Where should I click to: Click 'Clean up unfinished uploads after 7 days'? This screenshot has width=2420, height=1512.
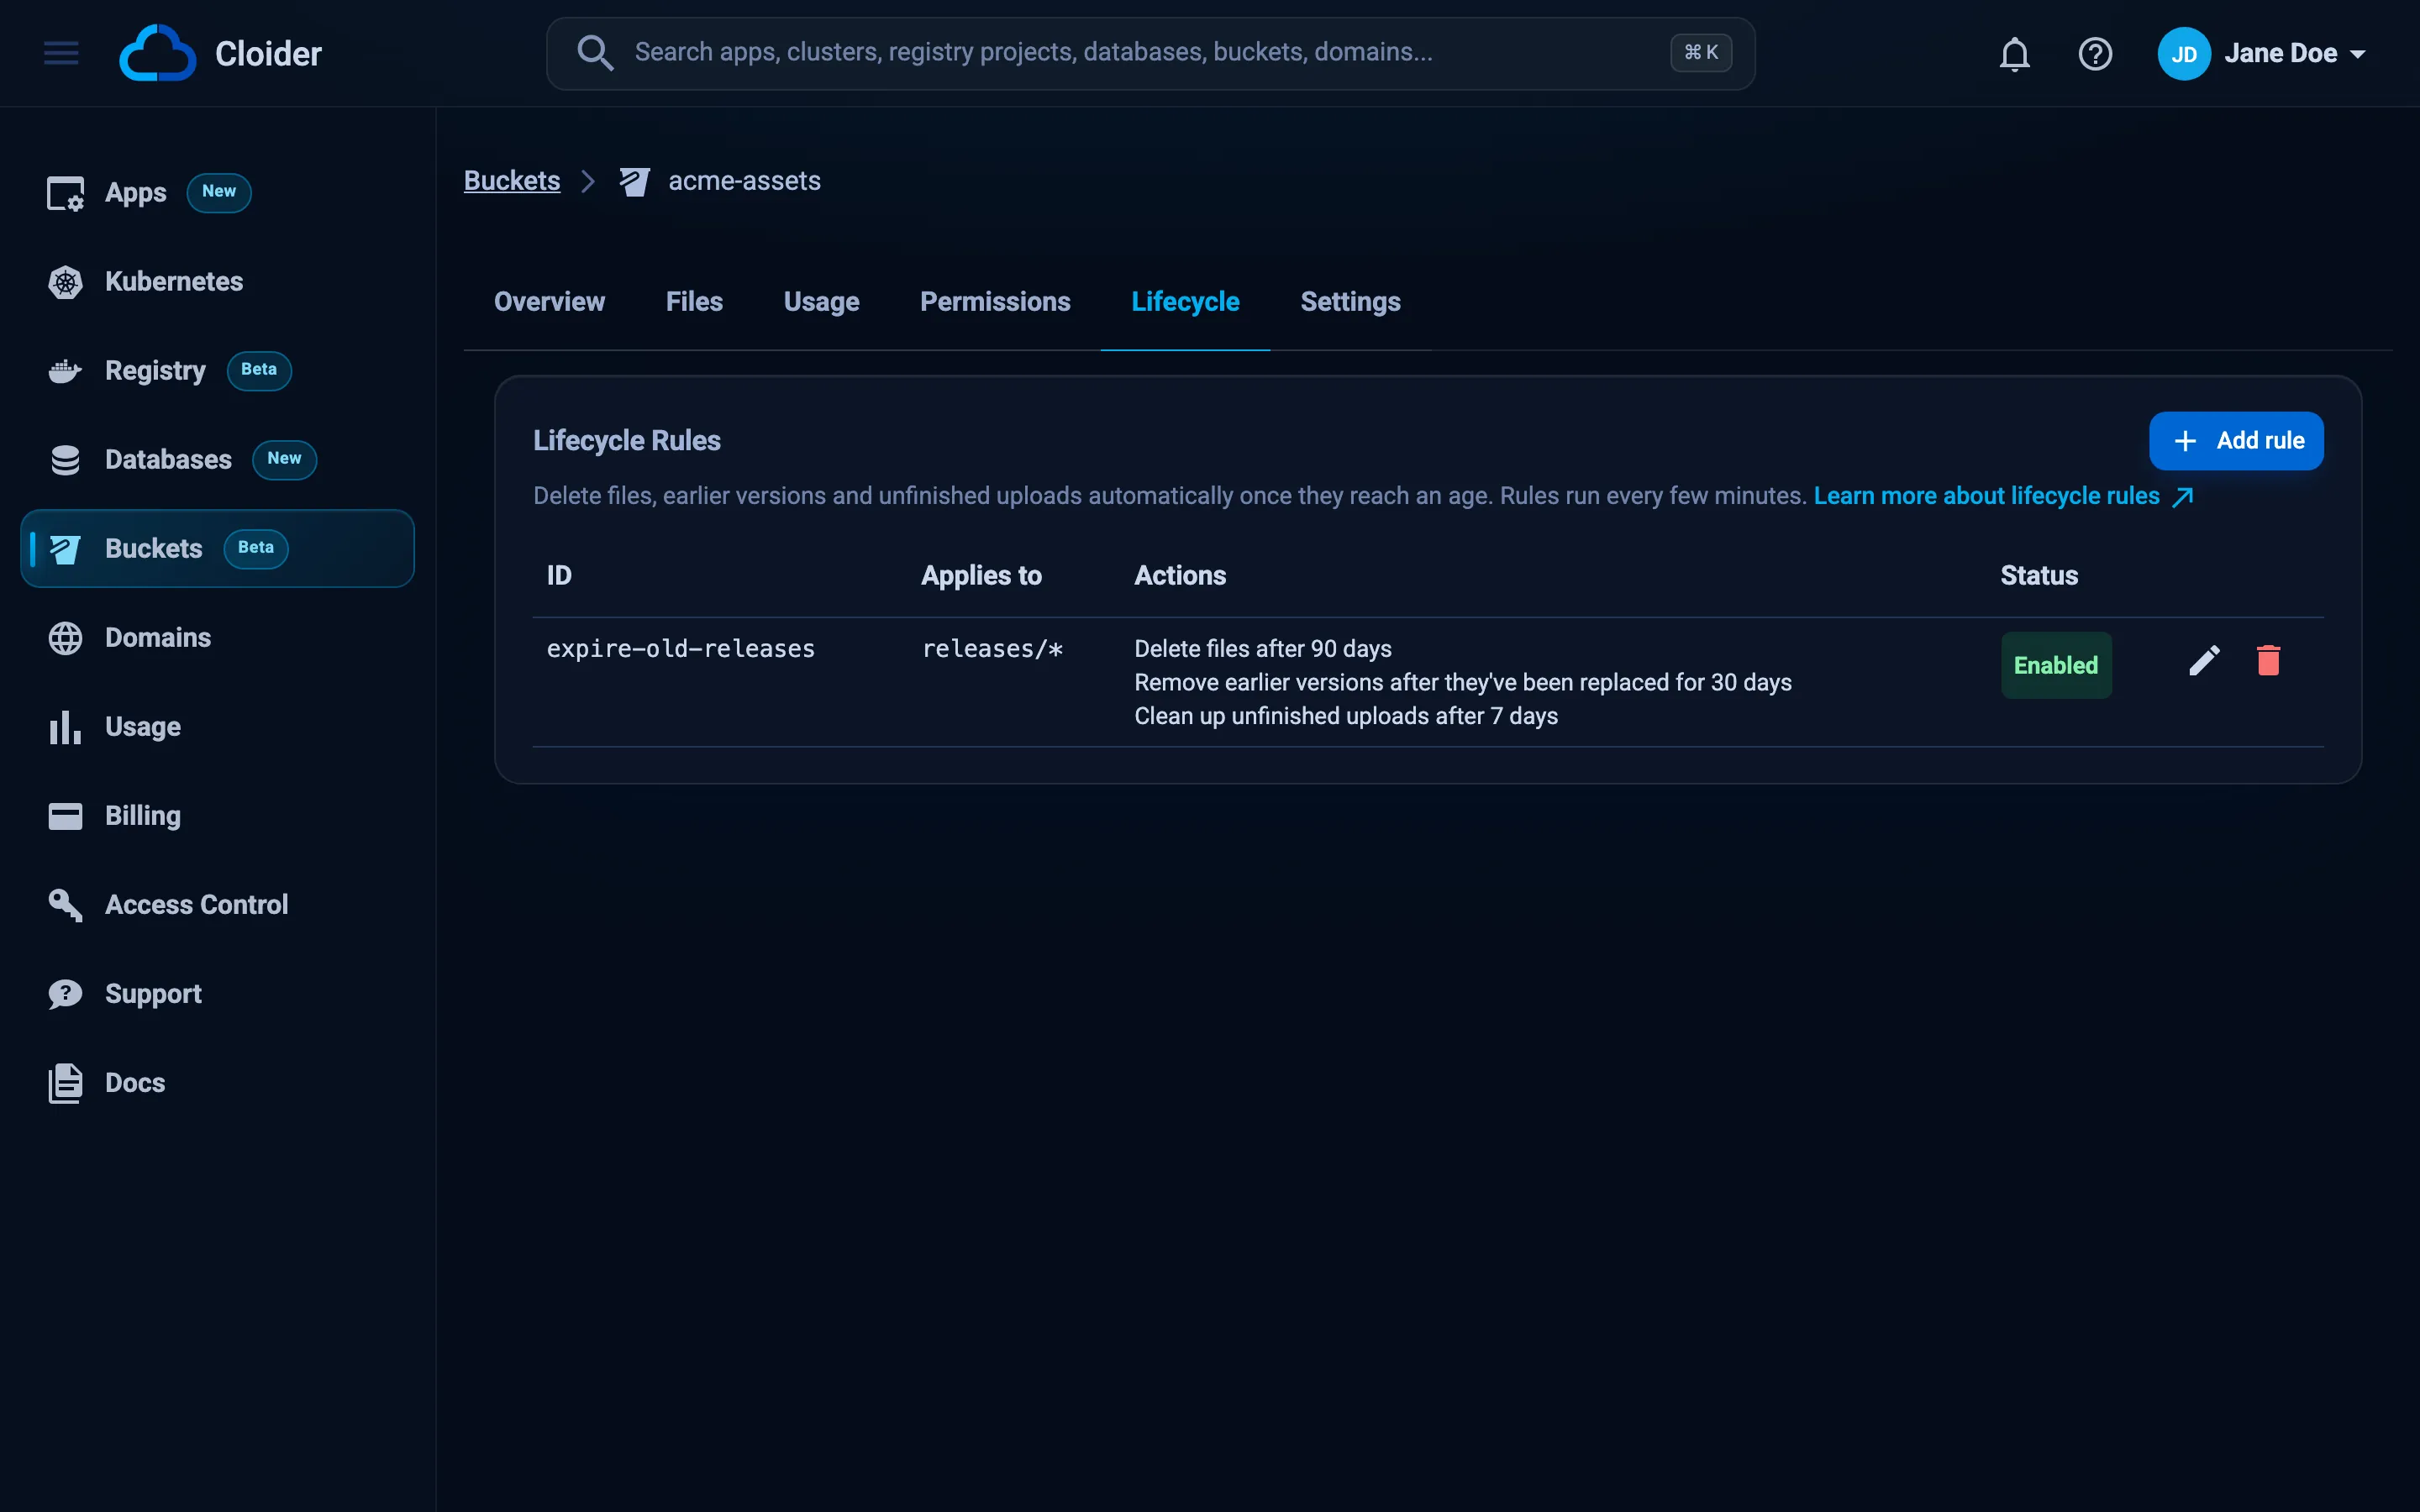tap(1346, 716)
